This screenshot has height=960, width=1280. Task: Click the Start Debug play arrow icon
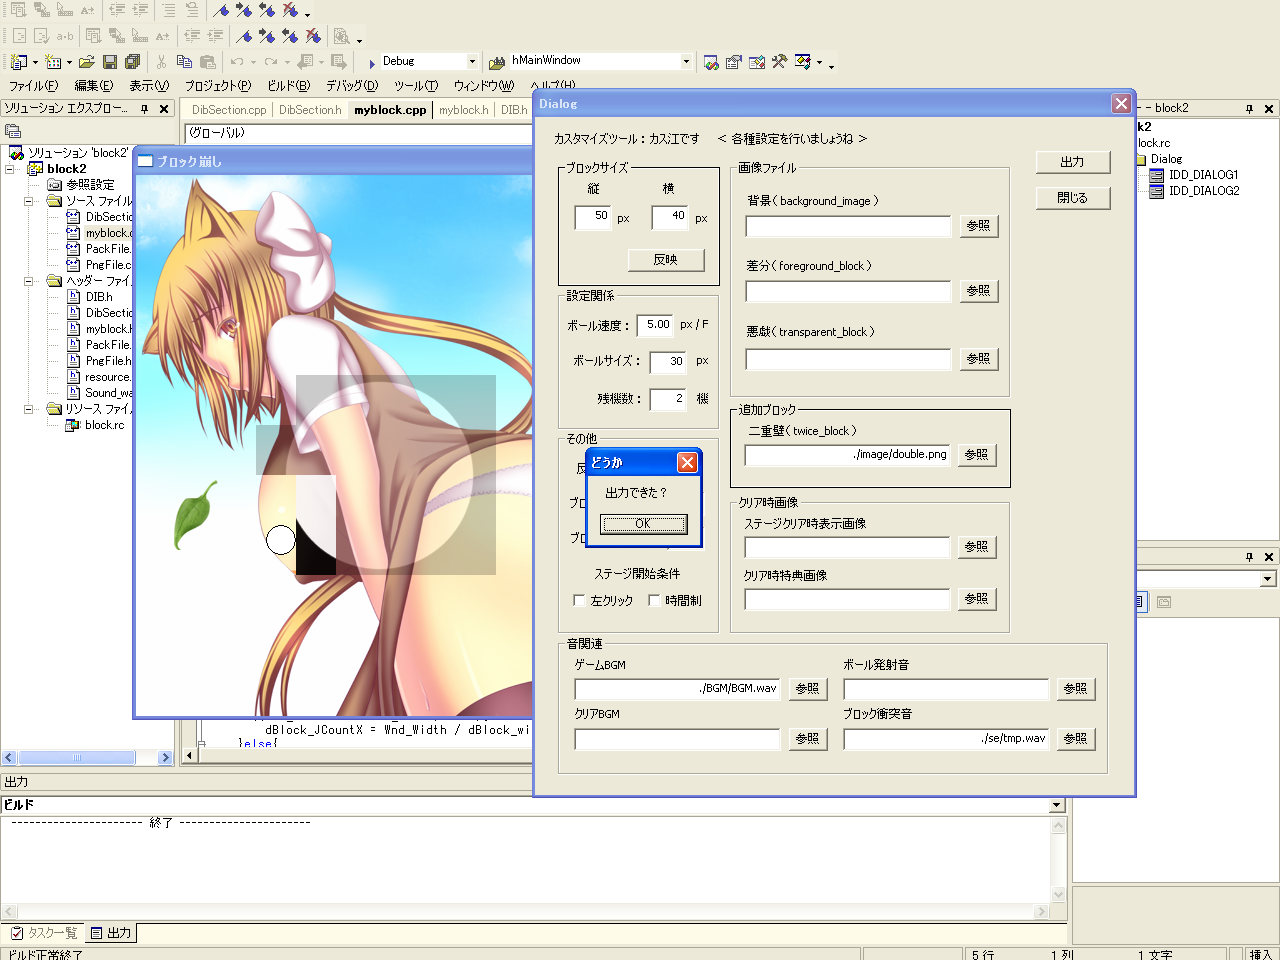[372, 63]
